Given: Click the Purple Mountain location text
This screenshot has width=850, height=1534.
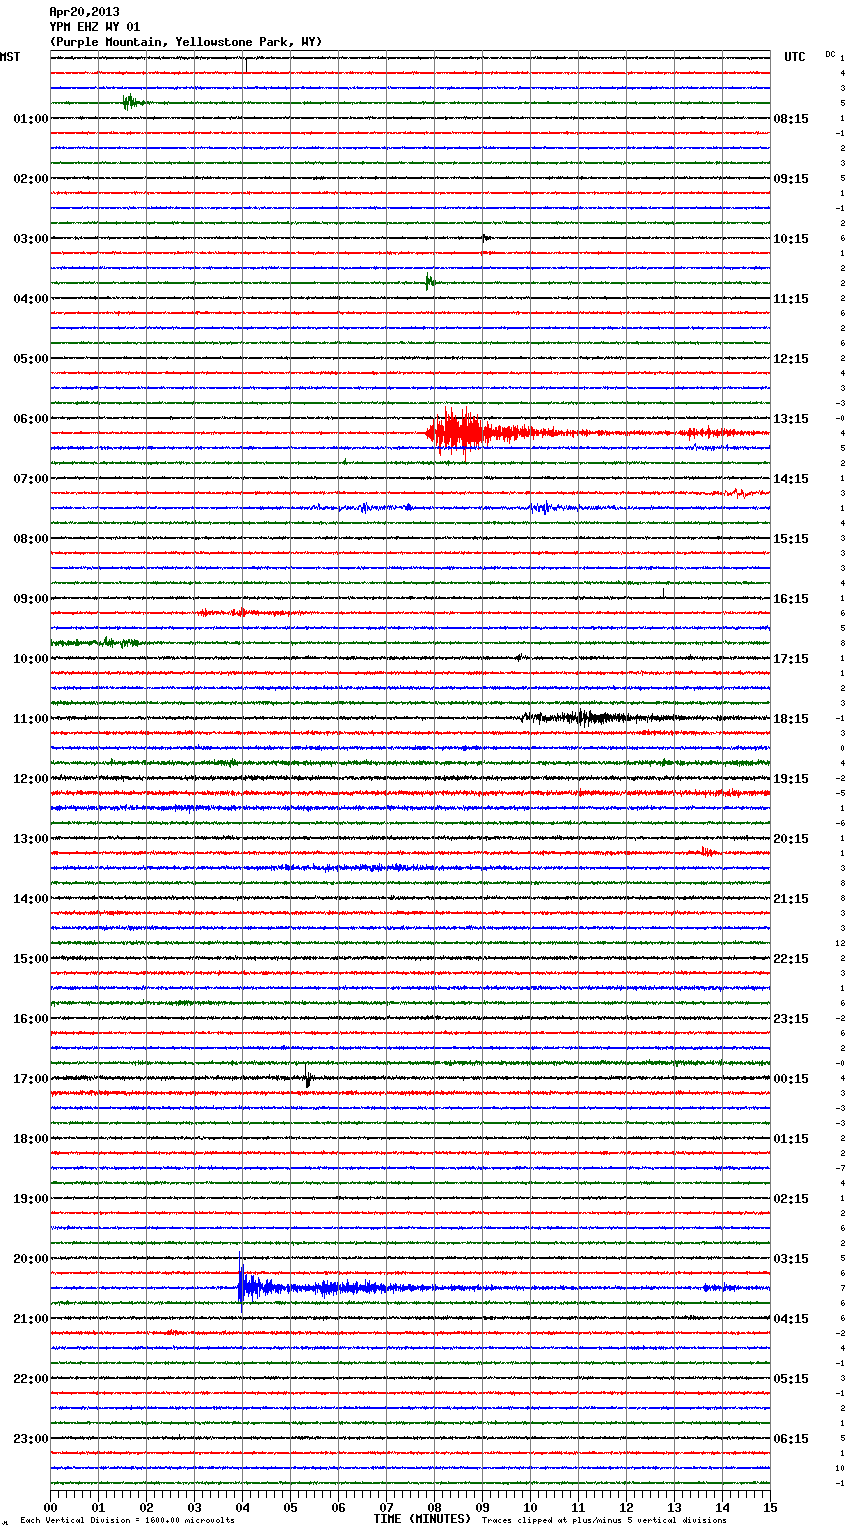Looking at the screenshot, I should click(x=186, y=42).
